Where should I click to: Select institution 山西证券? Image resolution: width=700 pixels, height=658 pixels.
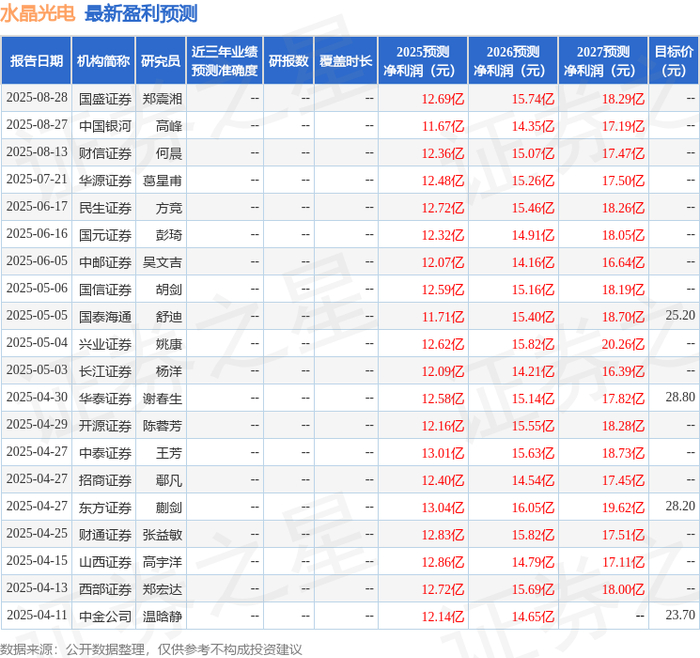point(105,562)
